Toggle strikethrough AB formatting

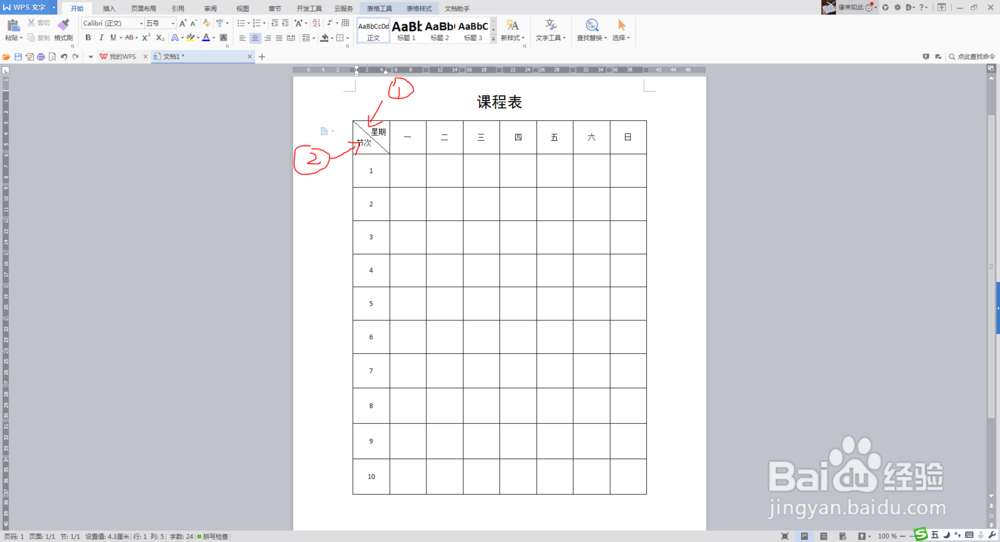pos(129,38)
